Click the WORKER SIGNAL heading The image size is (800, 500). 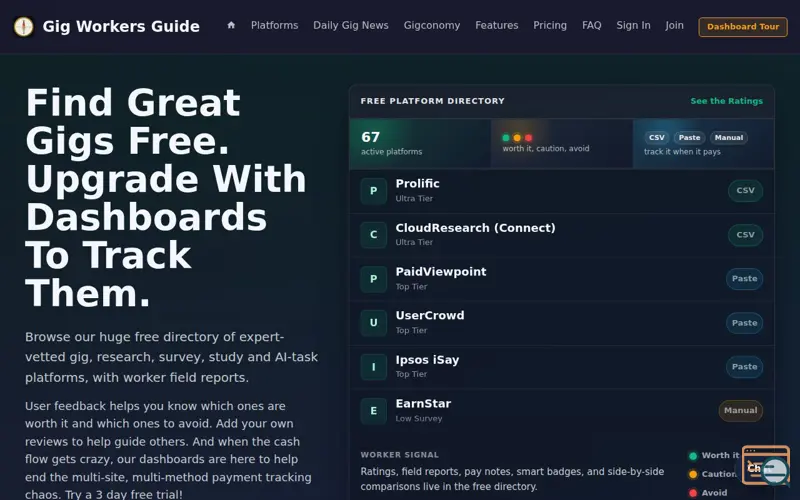coord(399,455)
